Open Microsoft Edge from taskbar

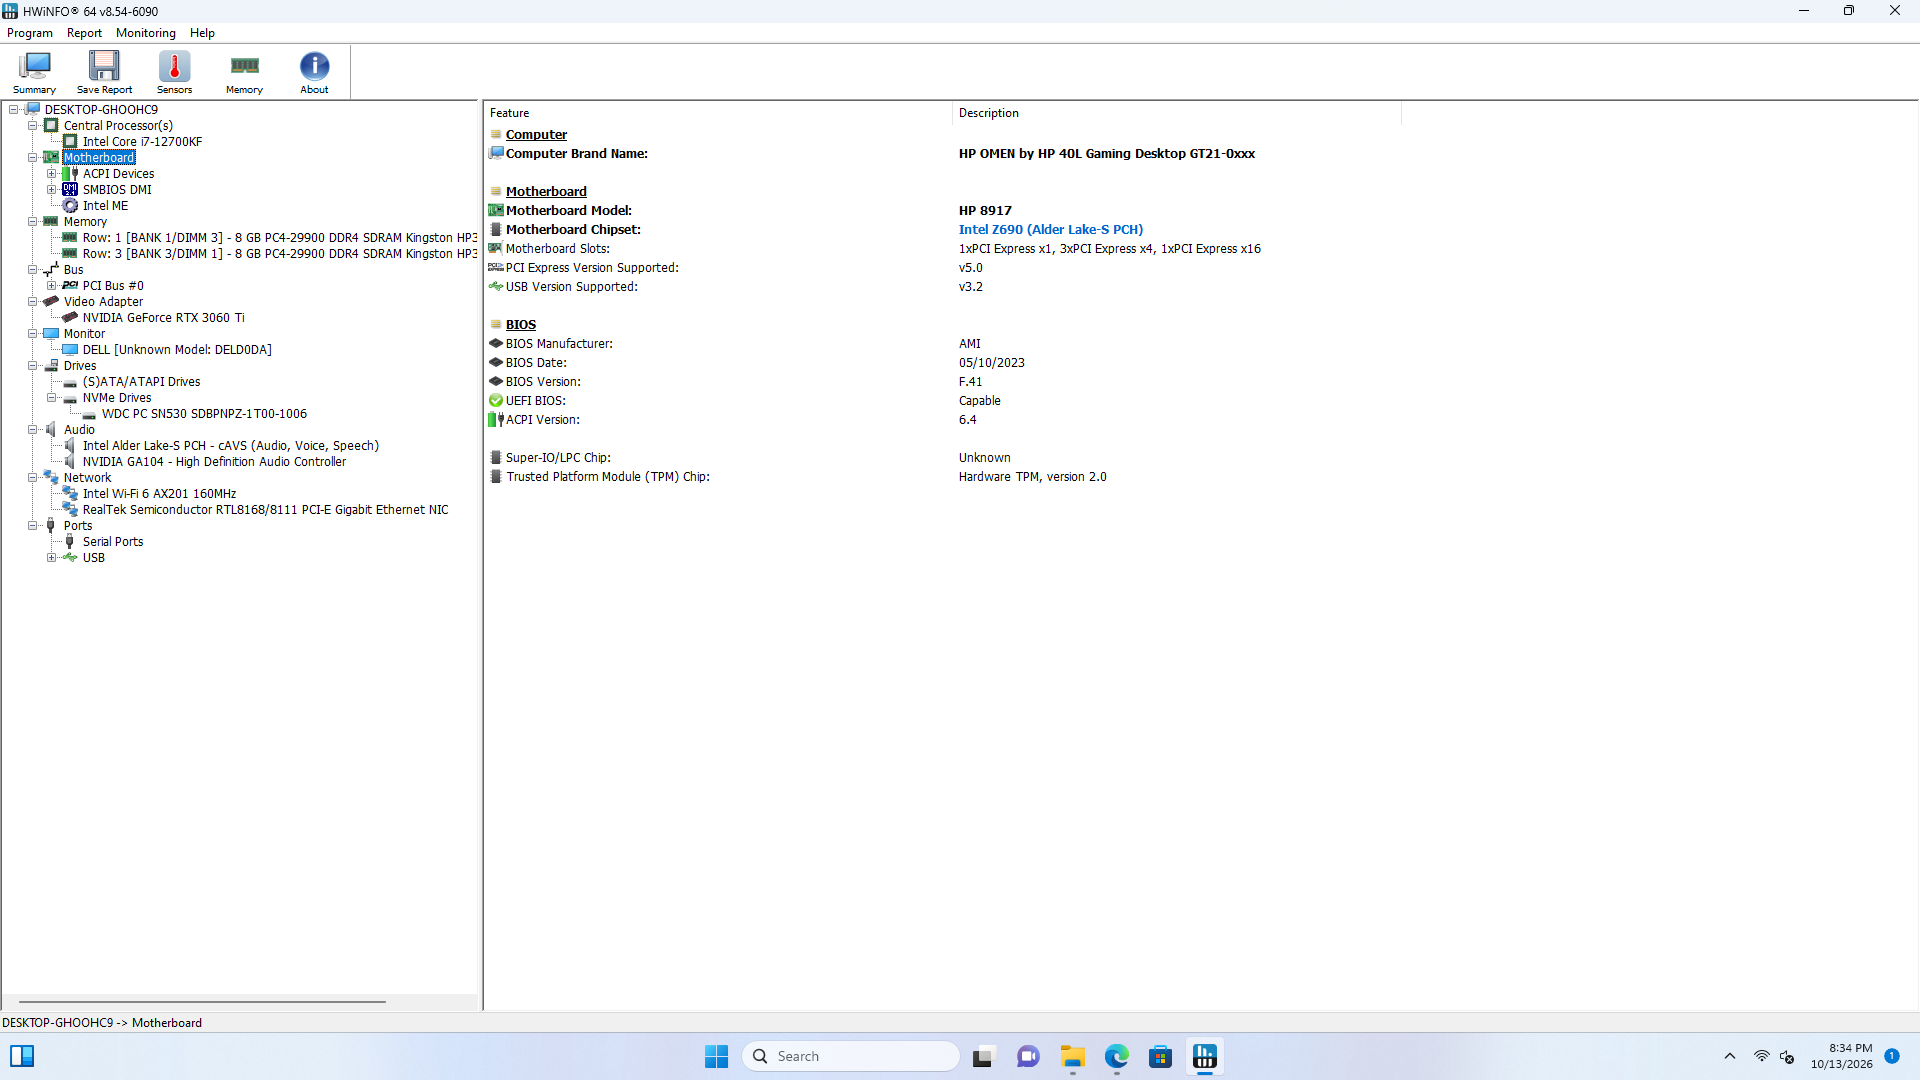[1116, 1056]
